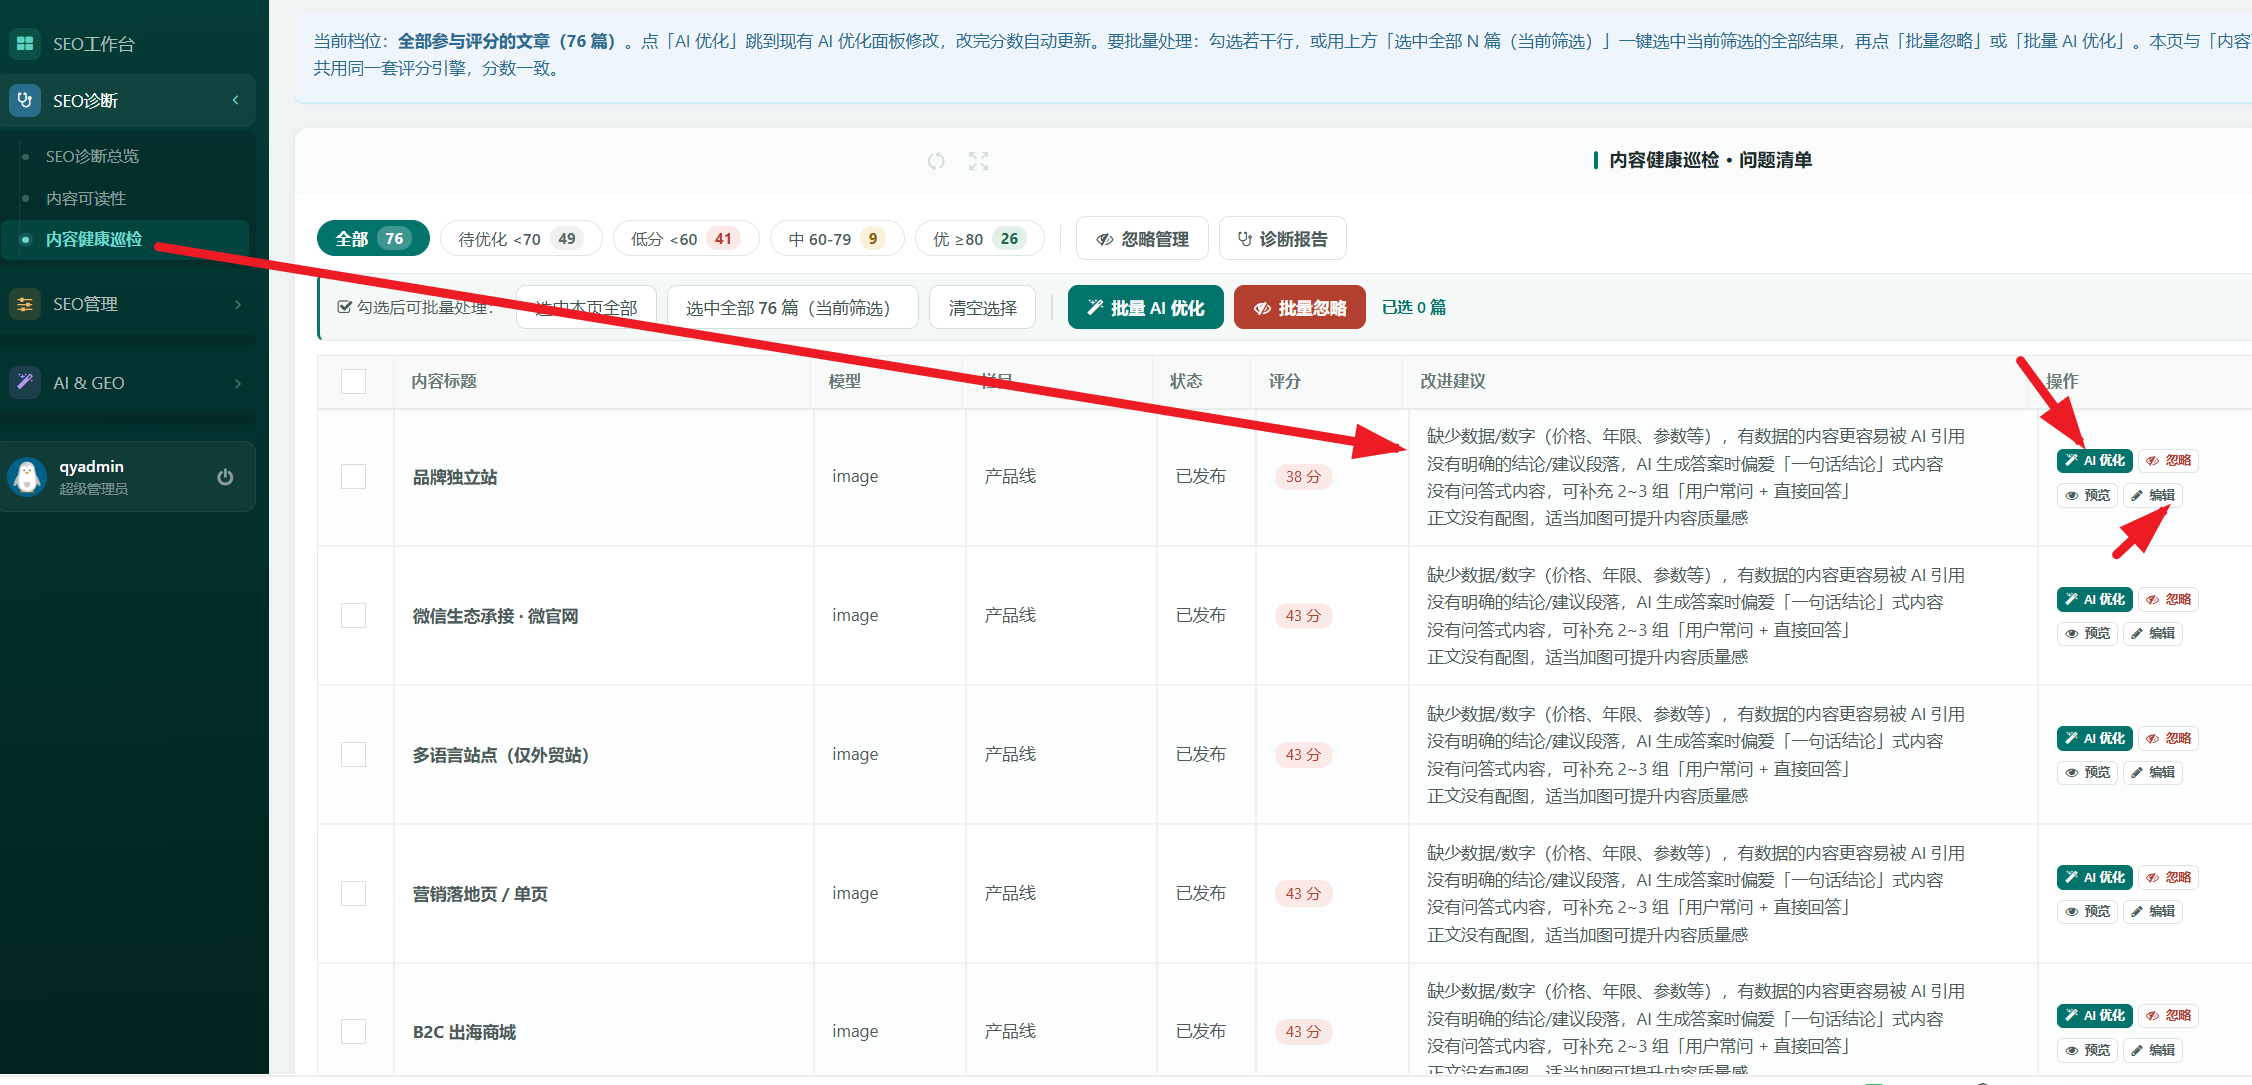
Task: Select the 低分 <60 filter tab
Action: [686, 239]
